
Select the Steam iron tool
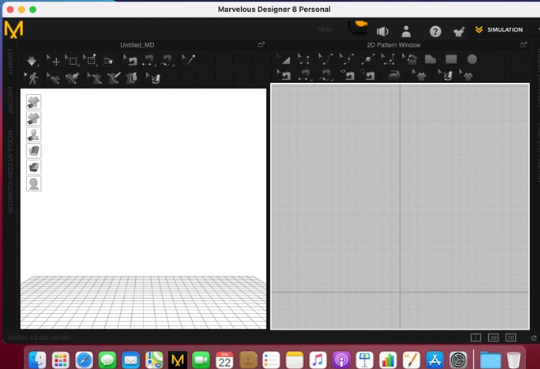click(x=394, y=75)
